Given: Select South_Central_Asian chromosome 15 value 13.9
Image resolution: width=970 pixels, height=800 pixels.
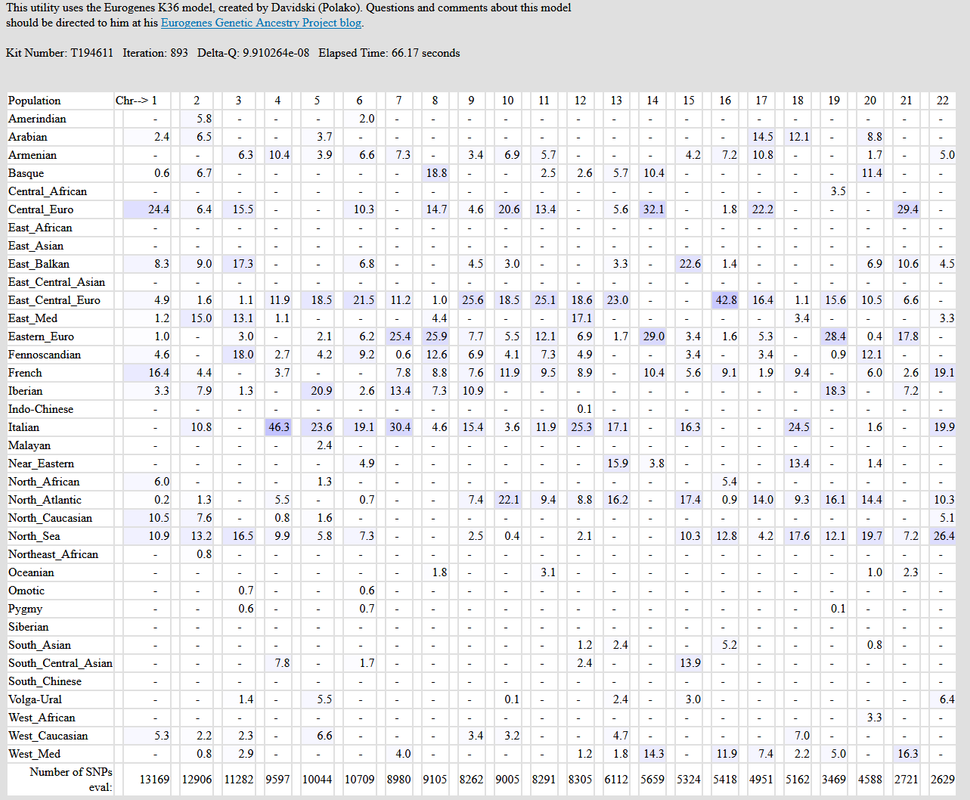Looking at the screenshot, I should click(x=690, y=663).
